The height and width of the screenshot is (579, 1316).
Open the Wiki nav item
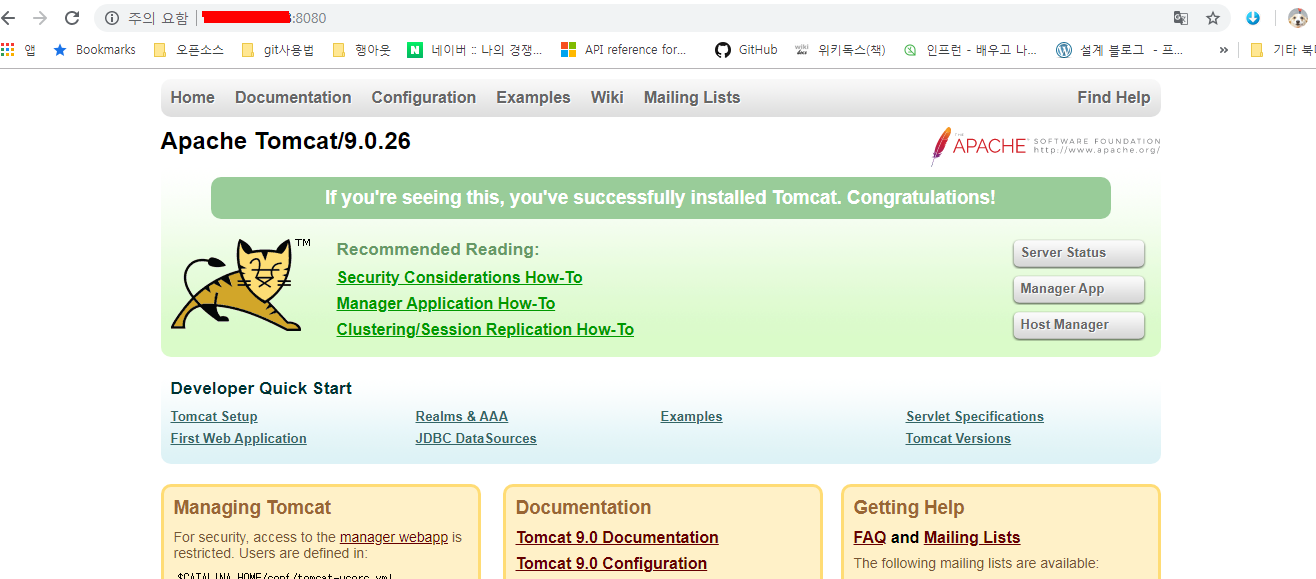tap(607, 97)
